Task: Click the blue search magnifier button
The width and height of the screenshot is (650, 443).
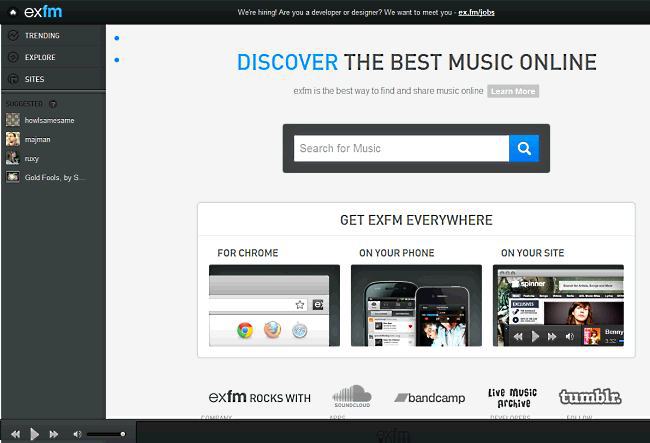Action: click(524, 148)
